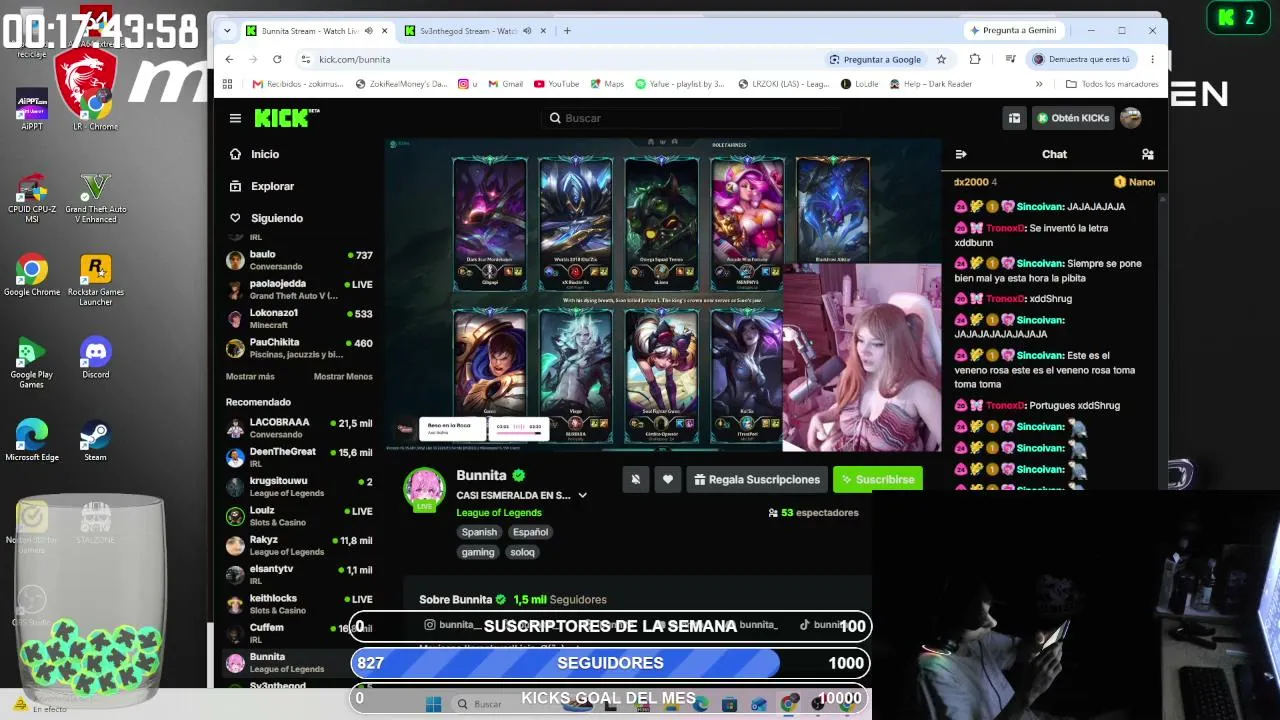
Task: Open Rockstar Games Launcher desktop icon
Action: [x=96, y=281]
